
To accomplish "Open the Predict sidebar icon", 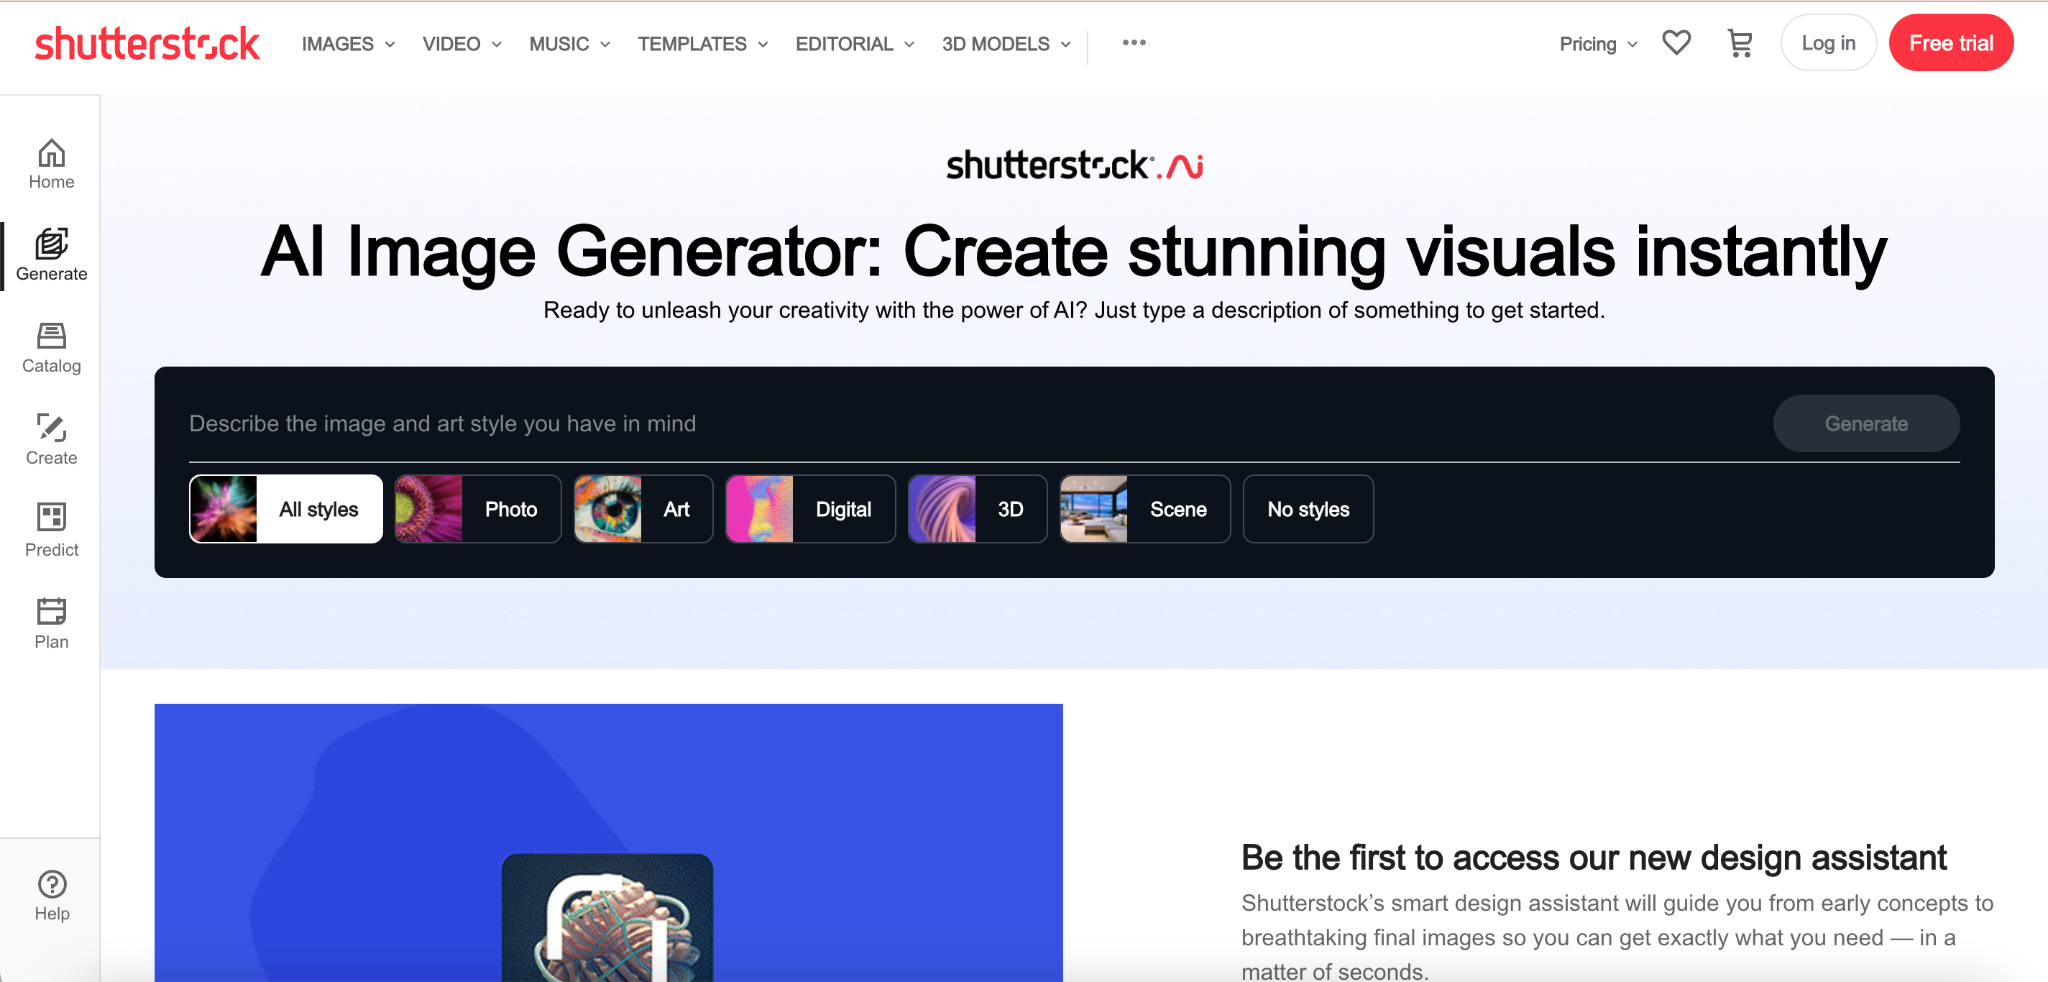I will (51, 532).
